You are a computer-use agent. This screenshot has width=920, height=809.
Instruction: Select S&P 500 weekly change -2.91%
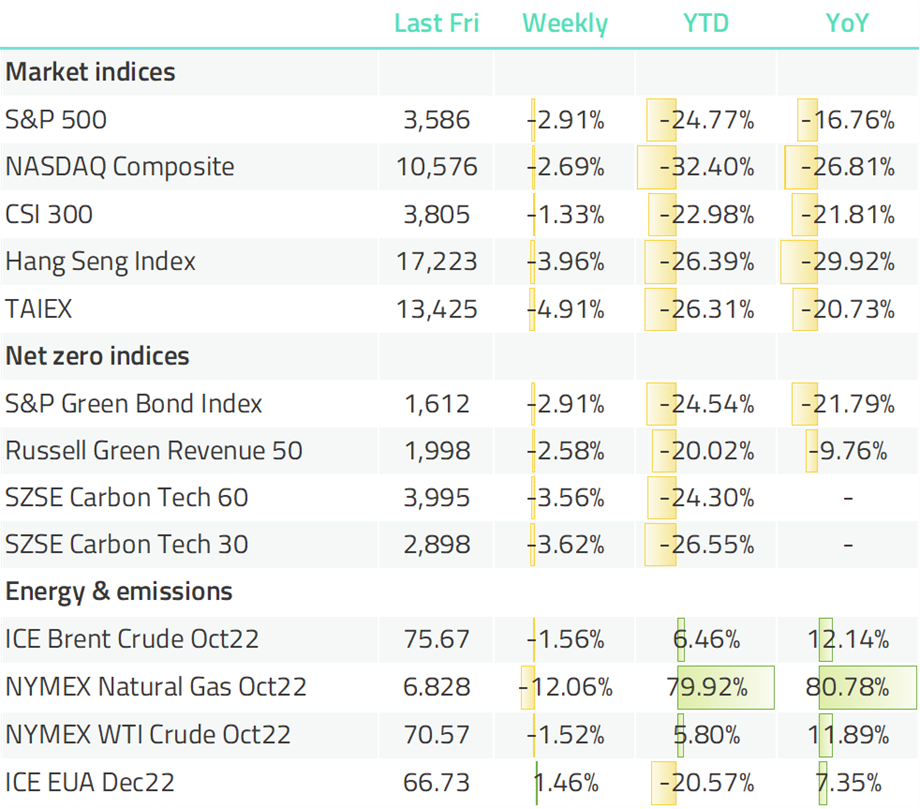point(566,120)
